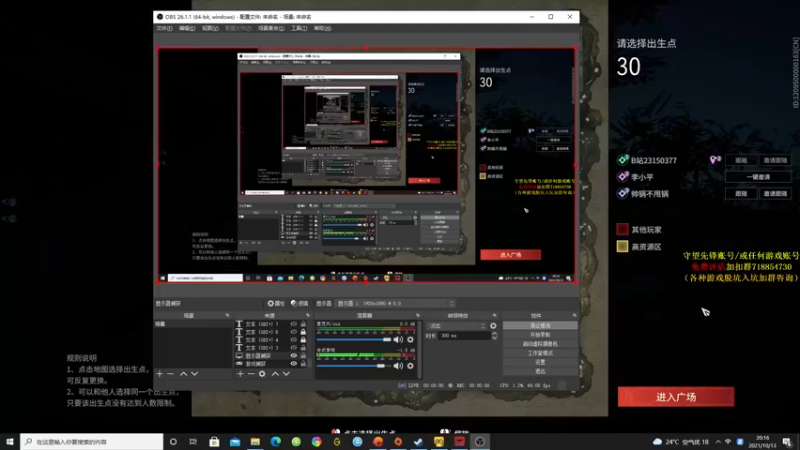Open 滤镜 filters for selected source
The height and width of the screenshot is (450, 800).
pyautogui.click(x=299, y=303)
